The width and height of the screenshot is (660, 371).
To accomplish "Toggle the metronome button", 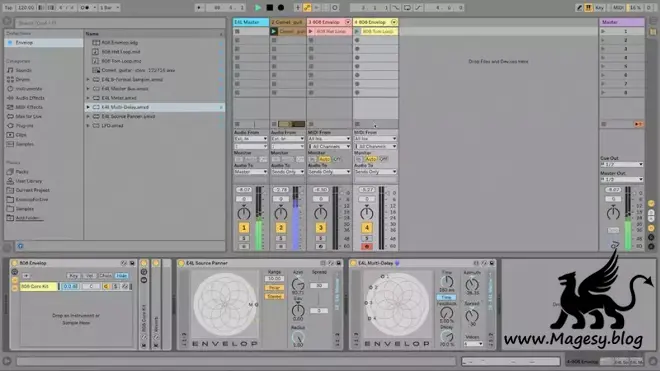I will [85, 8].
